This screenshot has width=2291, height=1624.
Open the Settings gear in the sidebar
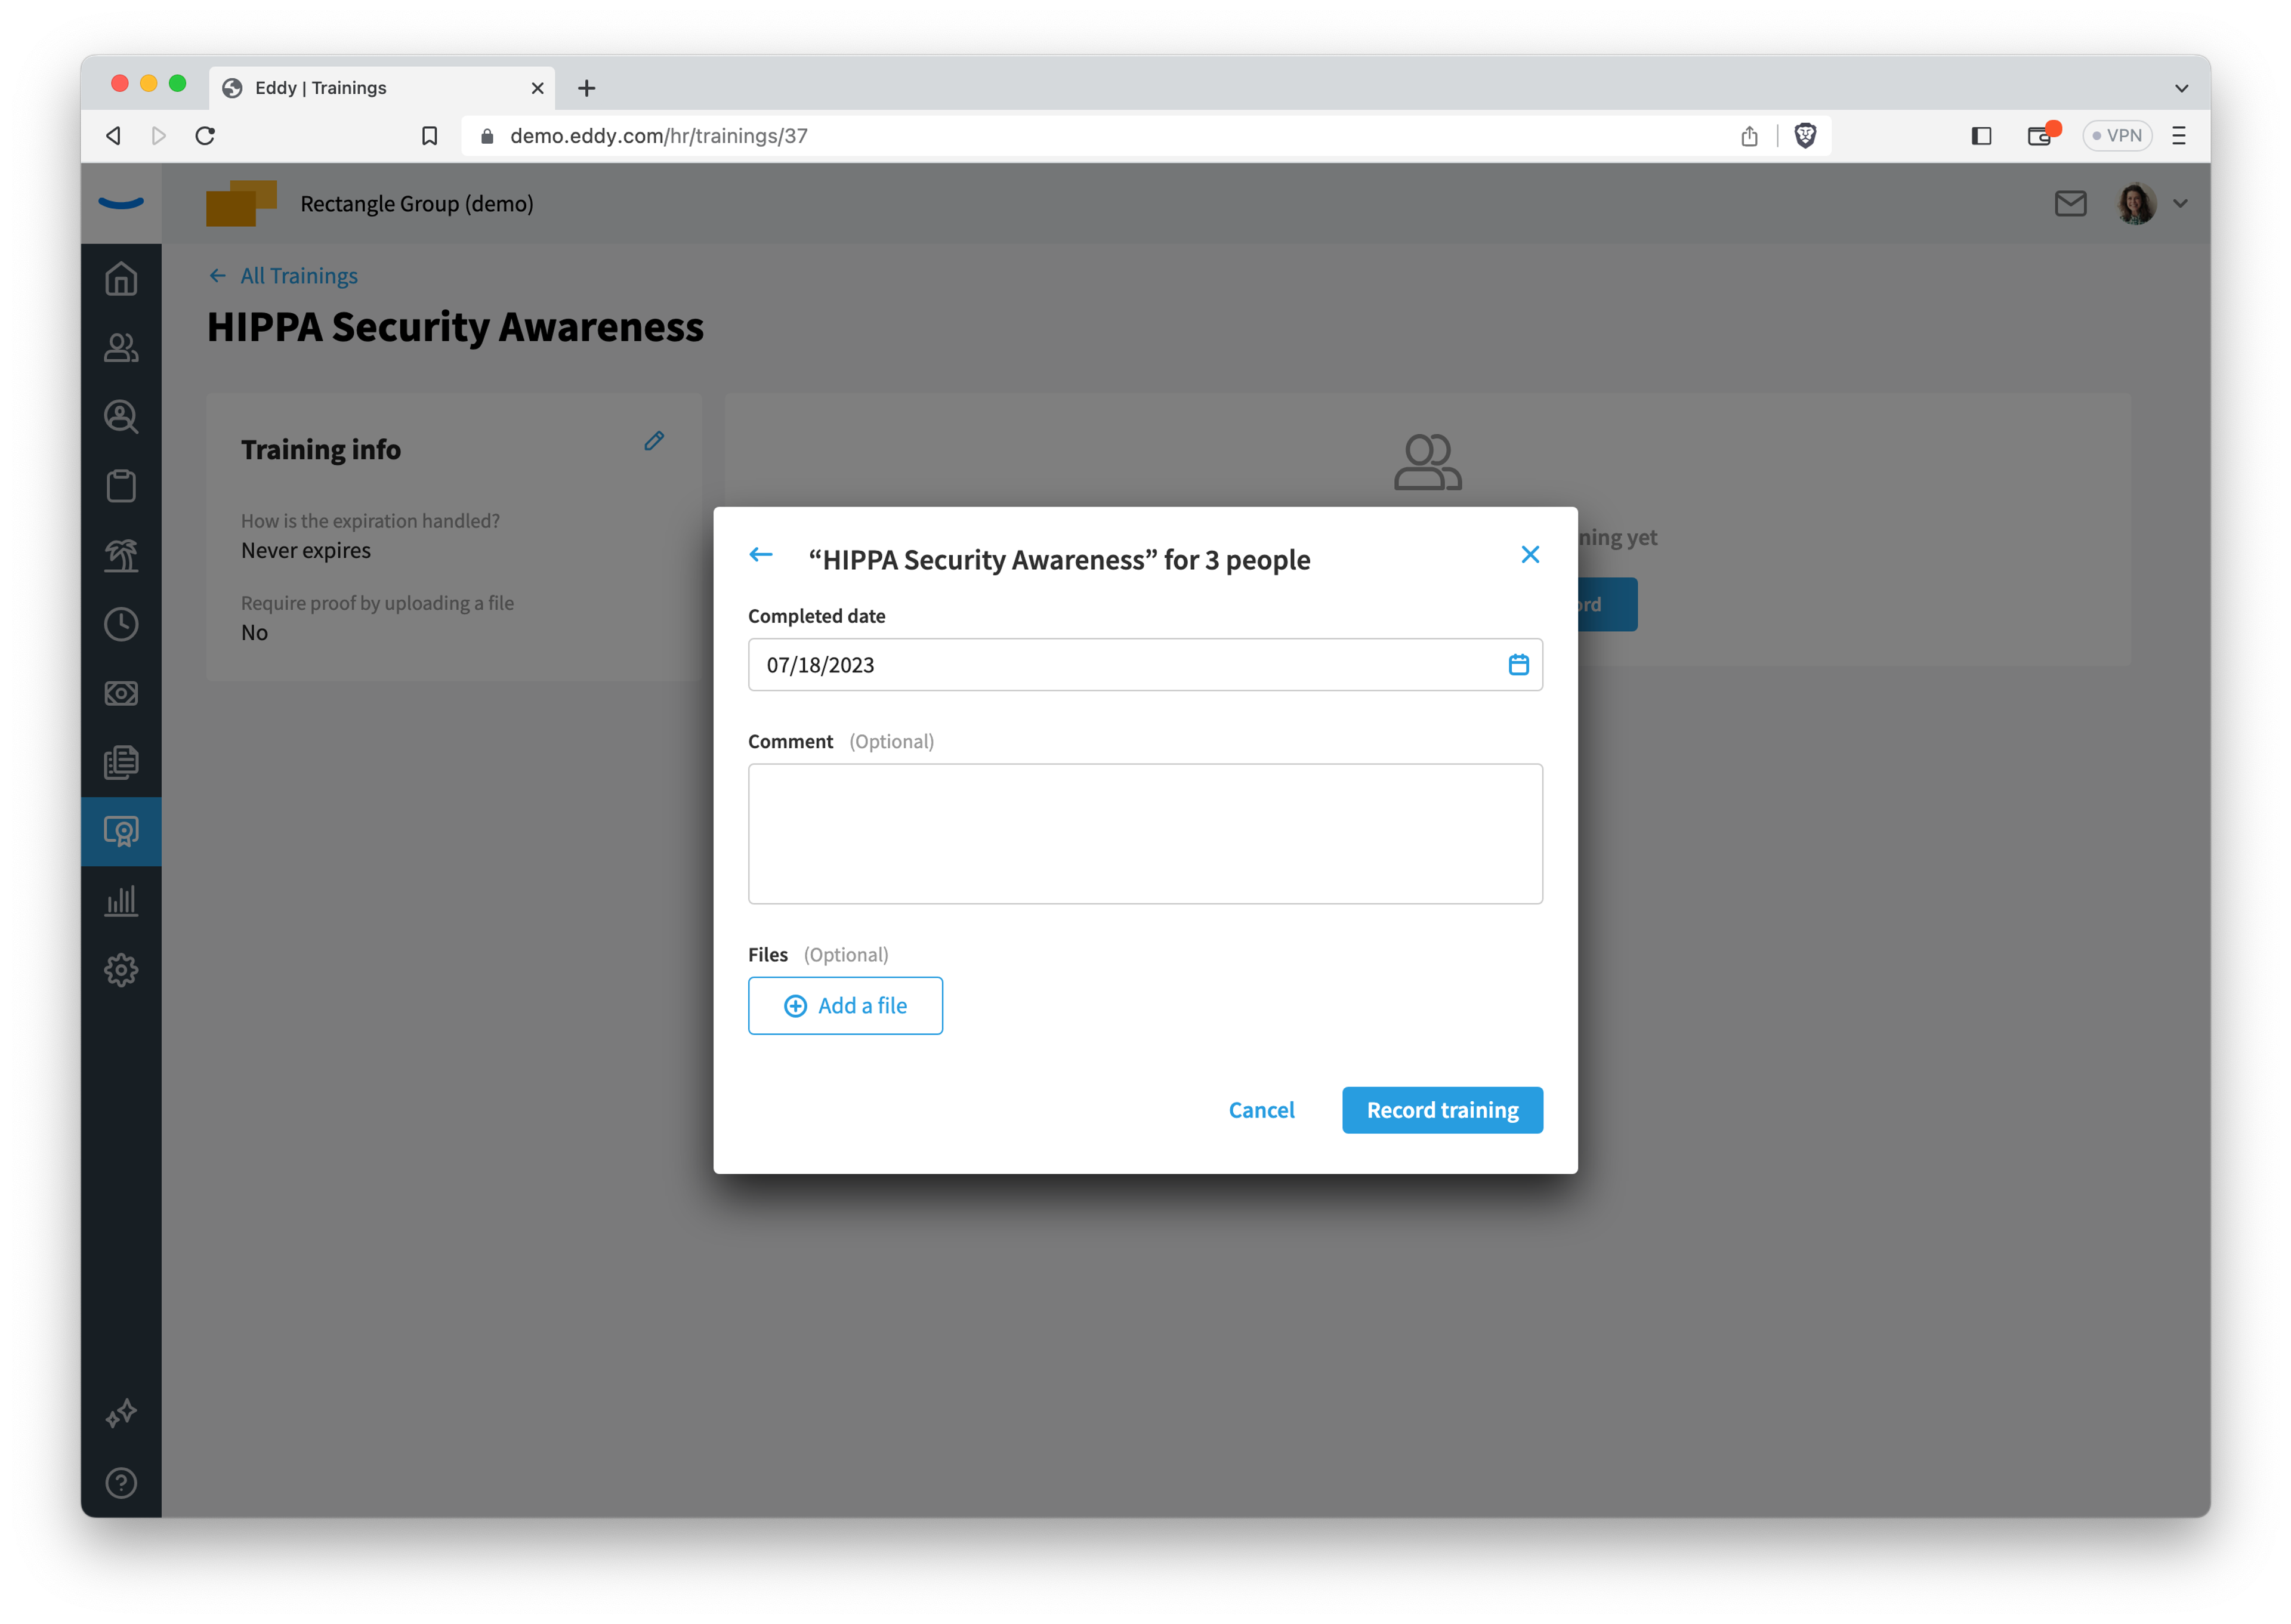click(x=121, y=970)
